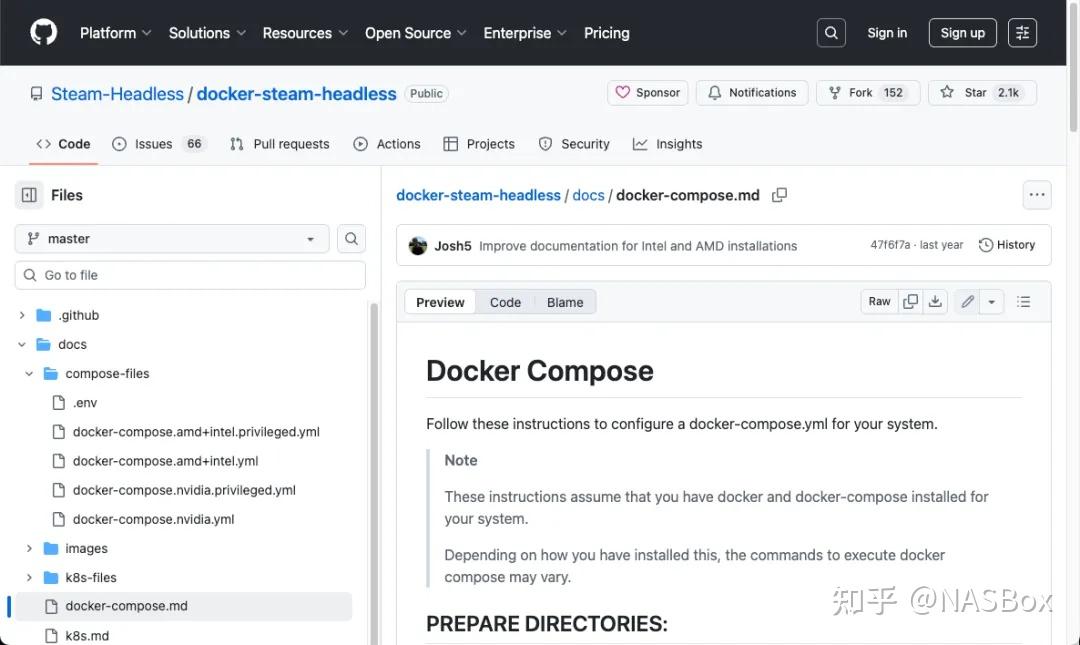Fork the repository
1080x645 pixels.
coord(868,92)
